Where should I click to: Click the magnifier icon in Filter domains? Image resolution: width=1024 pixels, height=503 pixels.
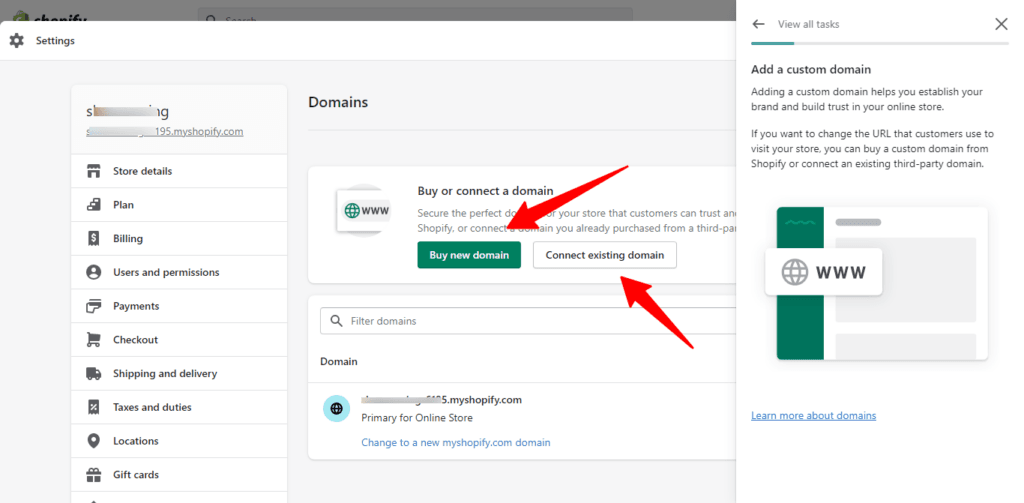point(336,321)
